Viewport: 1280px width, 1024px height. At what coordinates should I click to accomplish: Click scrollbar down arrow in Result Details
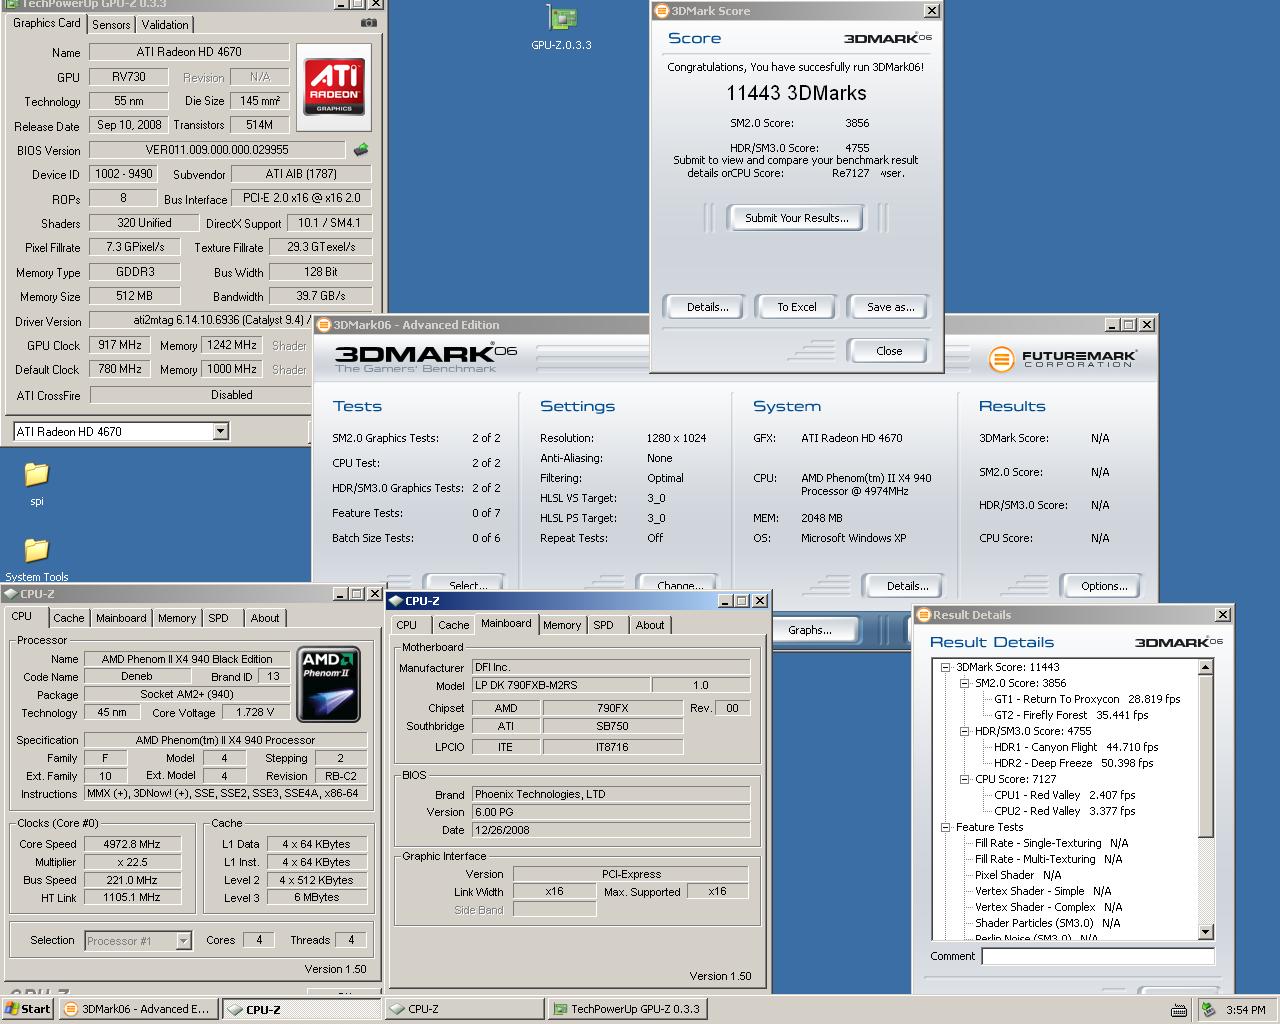[1205, 931]
